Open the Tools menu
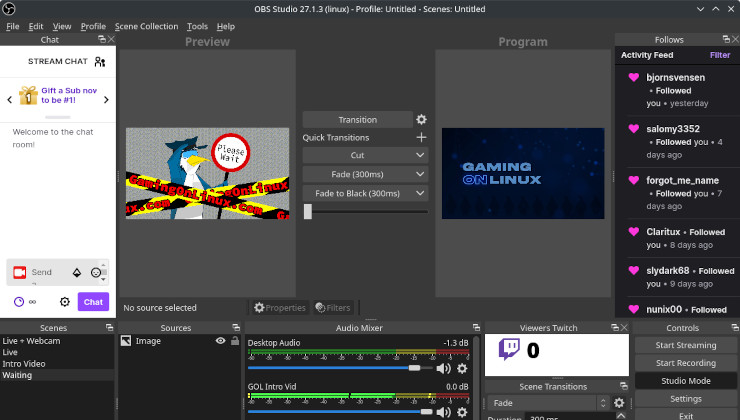 coord(197,26)
